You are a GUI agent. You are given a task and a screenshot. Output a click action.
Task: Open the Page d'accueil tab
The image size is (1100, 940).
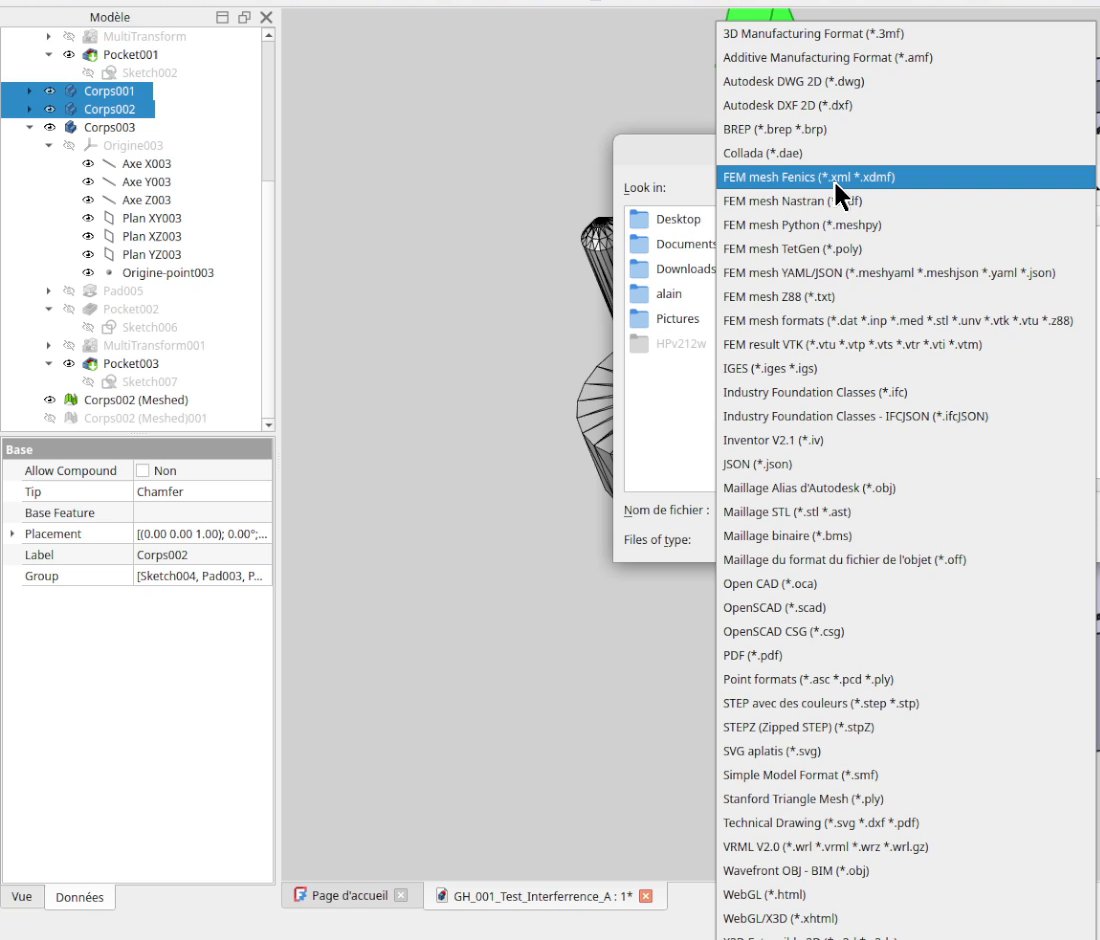point(349,895)
